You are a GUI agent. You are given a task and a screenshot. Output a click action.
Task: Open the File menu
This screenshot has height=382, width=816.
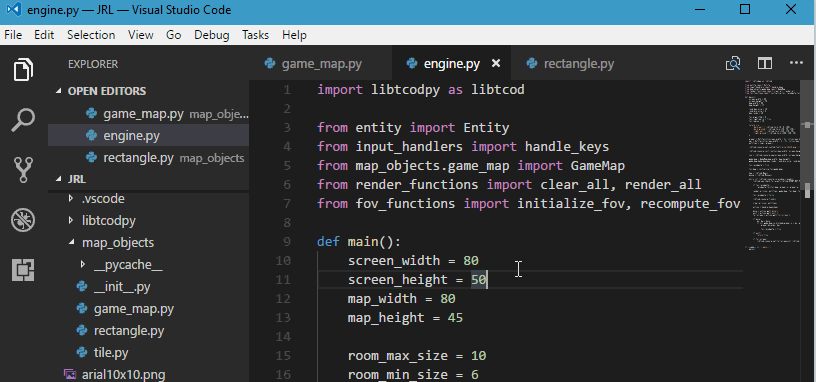13,35
